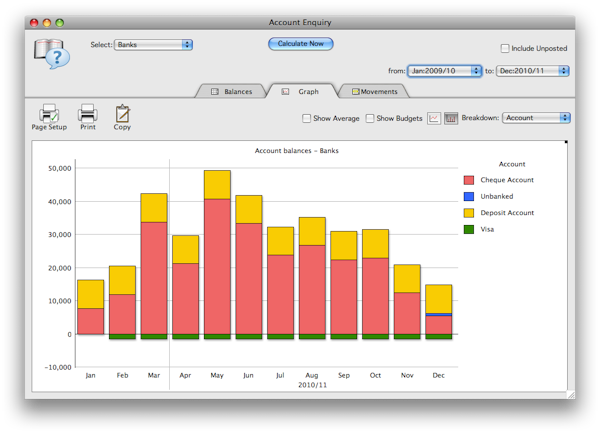The height and width of the screenshot is (433, 600).
Task: Click the Print icon
Action: point(88,113)
